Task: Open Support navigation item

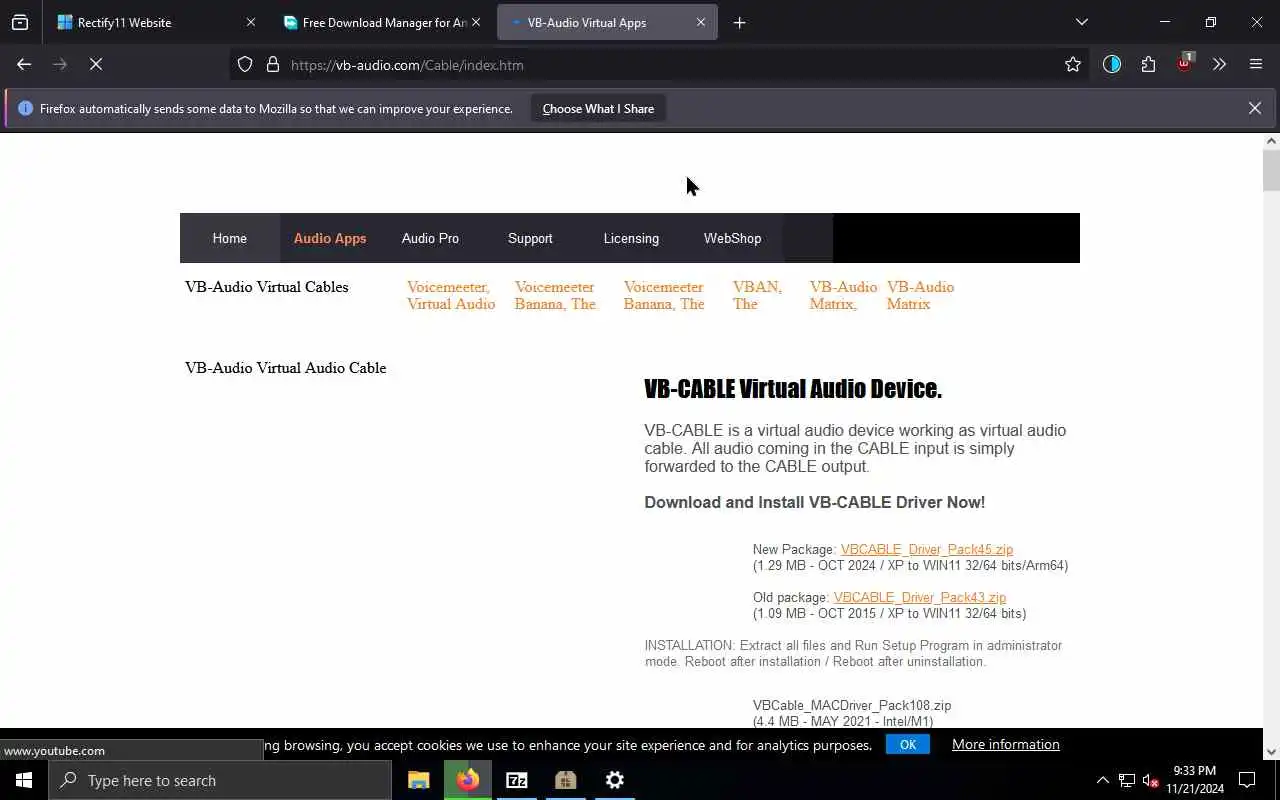Action: coord(530,238)
